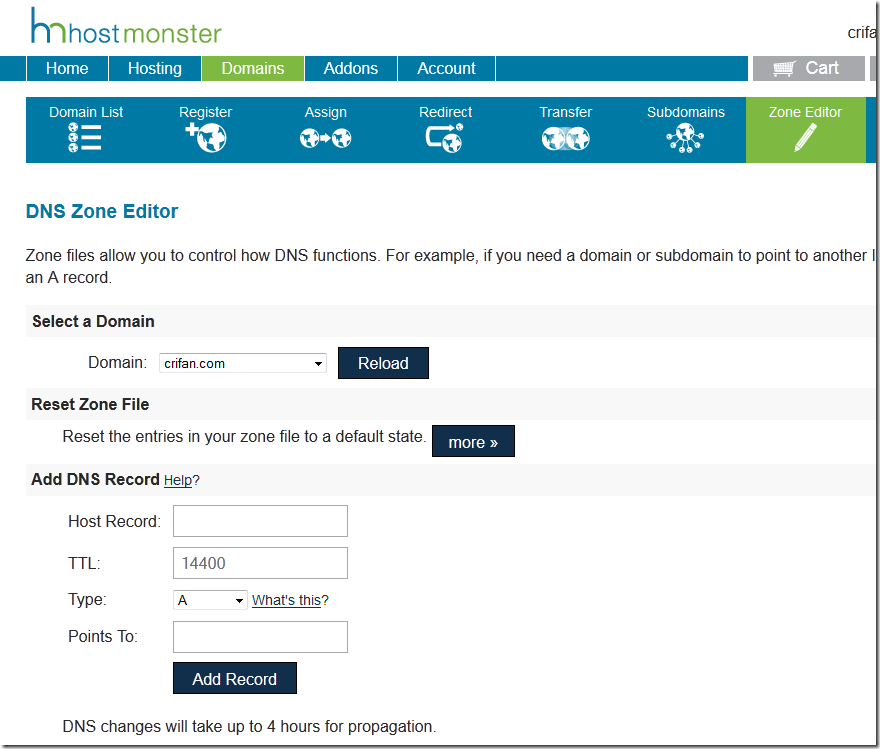Click the DNS propagation notice text
Image resolution: width=880 pixels, height=749 pixels.
tap(249, 727)
